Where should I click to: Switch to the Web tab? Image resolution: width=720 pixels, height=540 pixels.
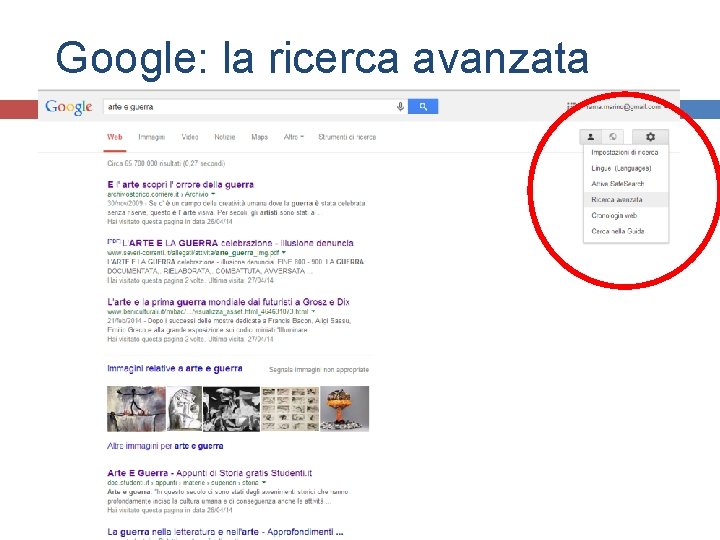(x=114, y=137)
